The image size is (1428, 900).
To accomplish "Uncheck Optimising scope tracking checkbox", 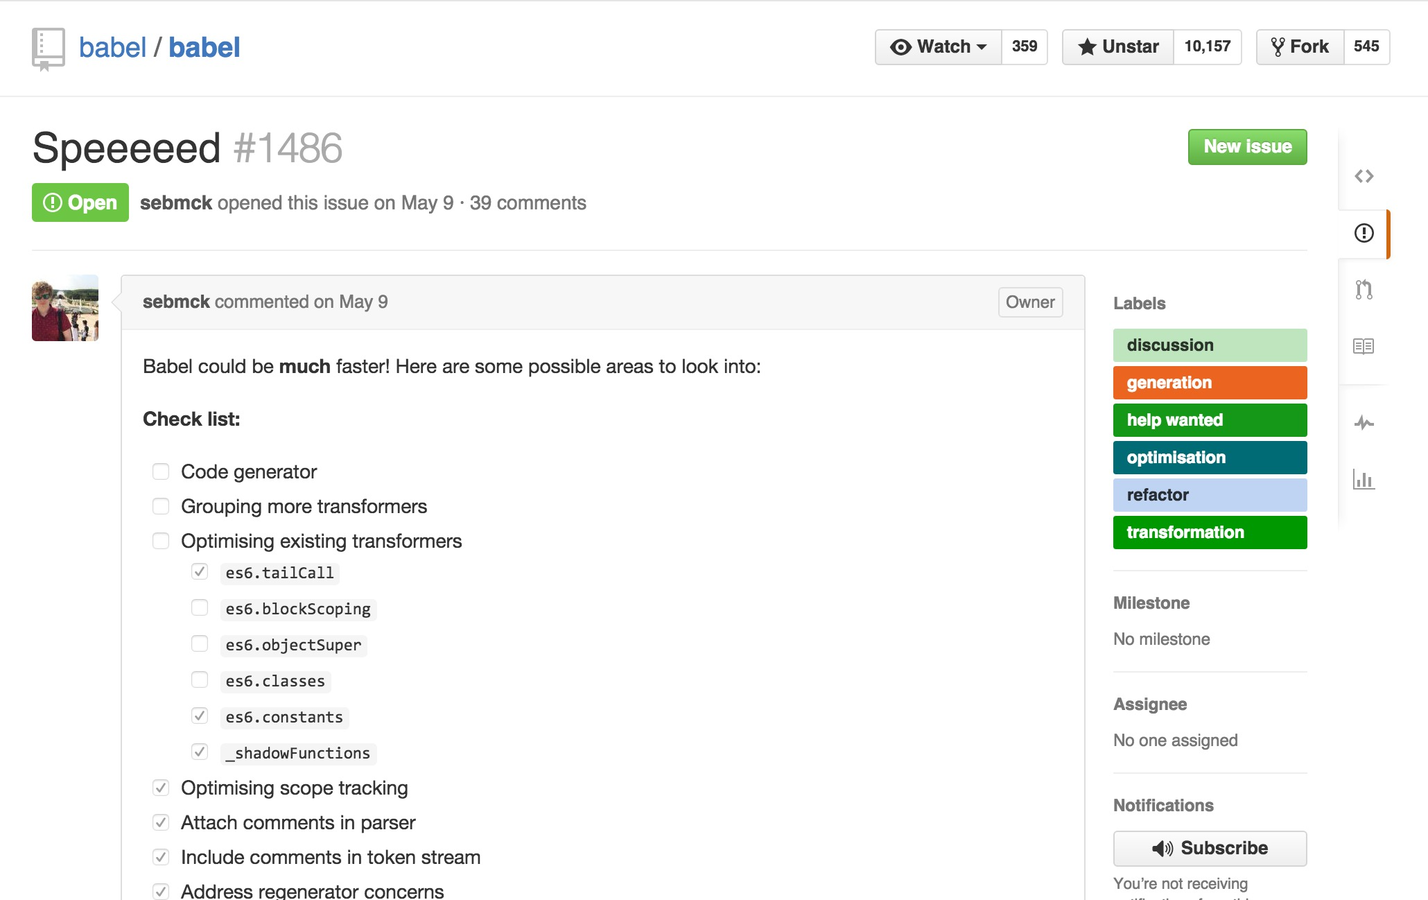I will tap(161, 788).
